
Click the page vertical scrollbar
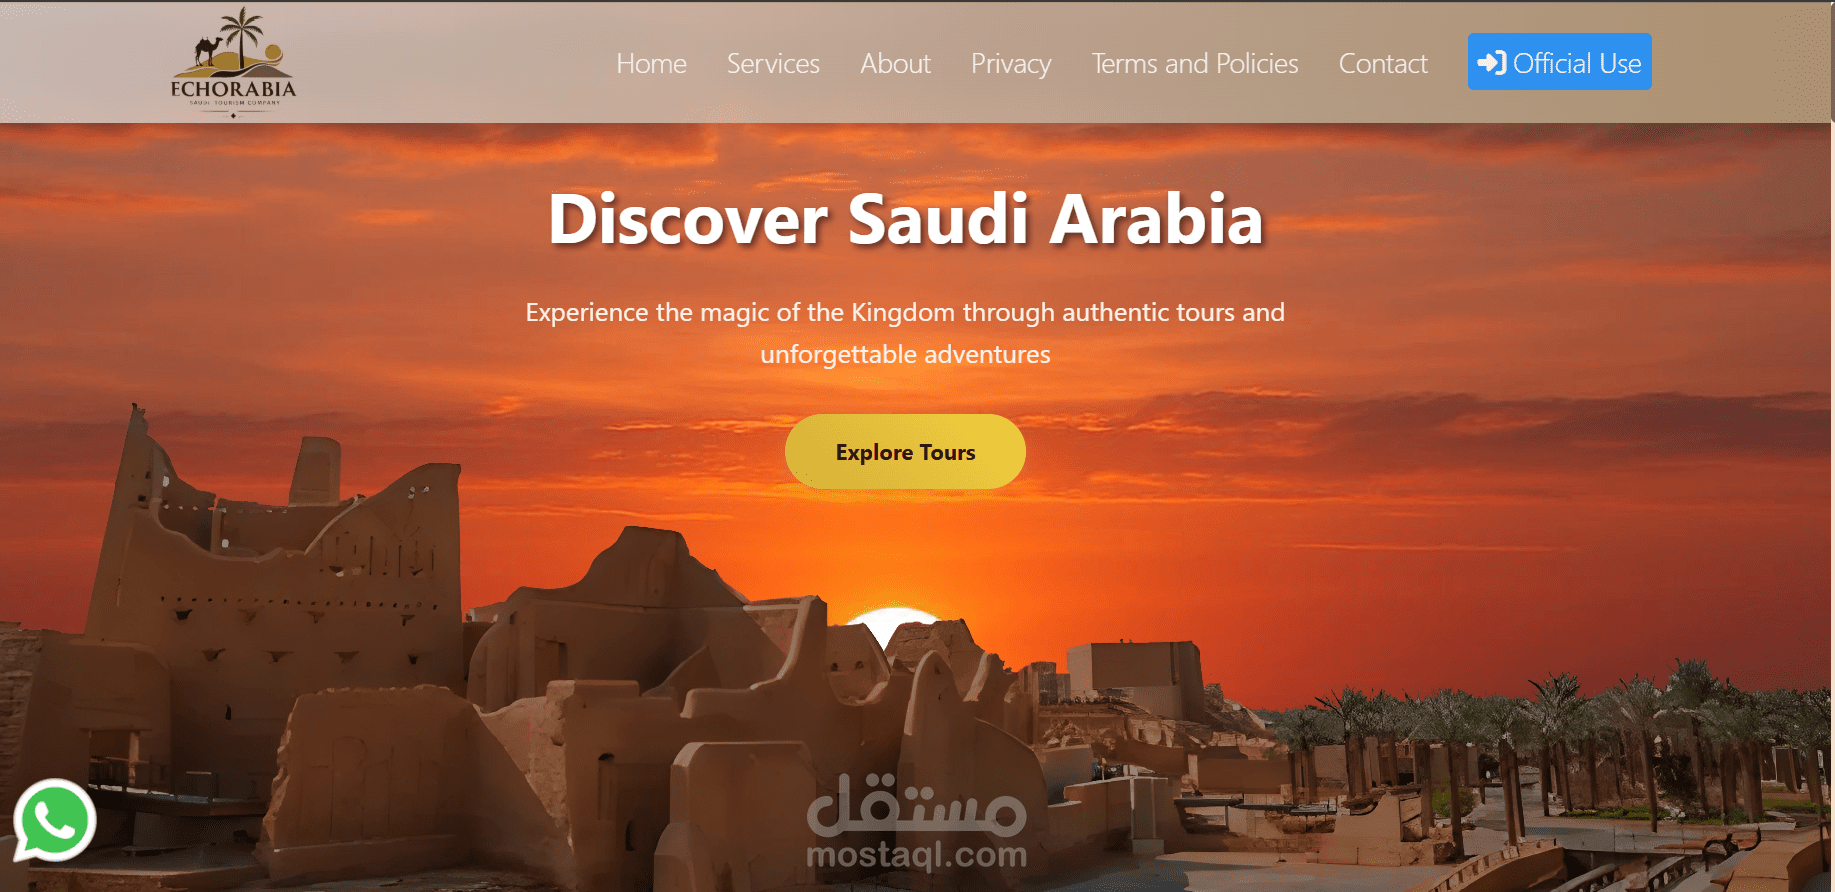pyautogui.click(x=1831, y=446)
